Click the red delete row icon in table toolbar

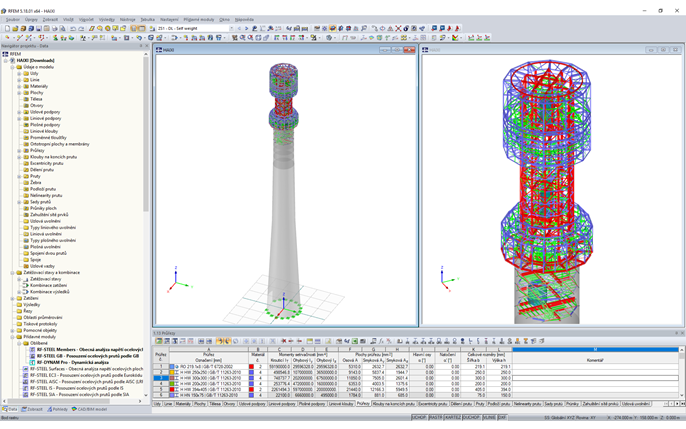click(x=284, y=341)
